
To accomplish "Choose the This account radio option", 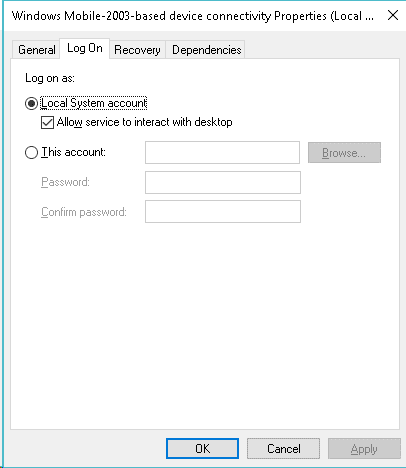I will 32,153.
